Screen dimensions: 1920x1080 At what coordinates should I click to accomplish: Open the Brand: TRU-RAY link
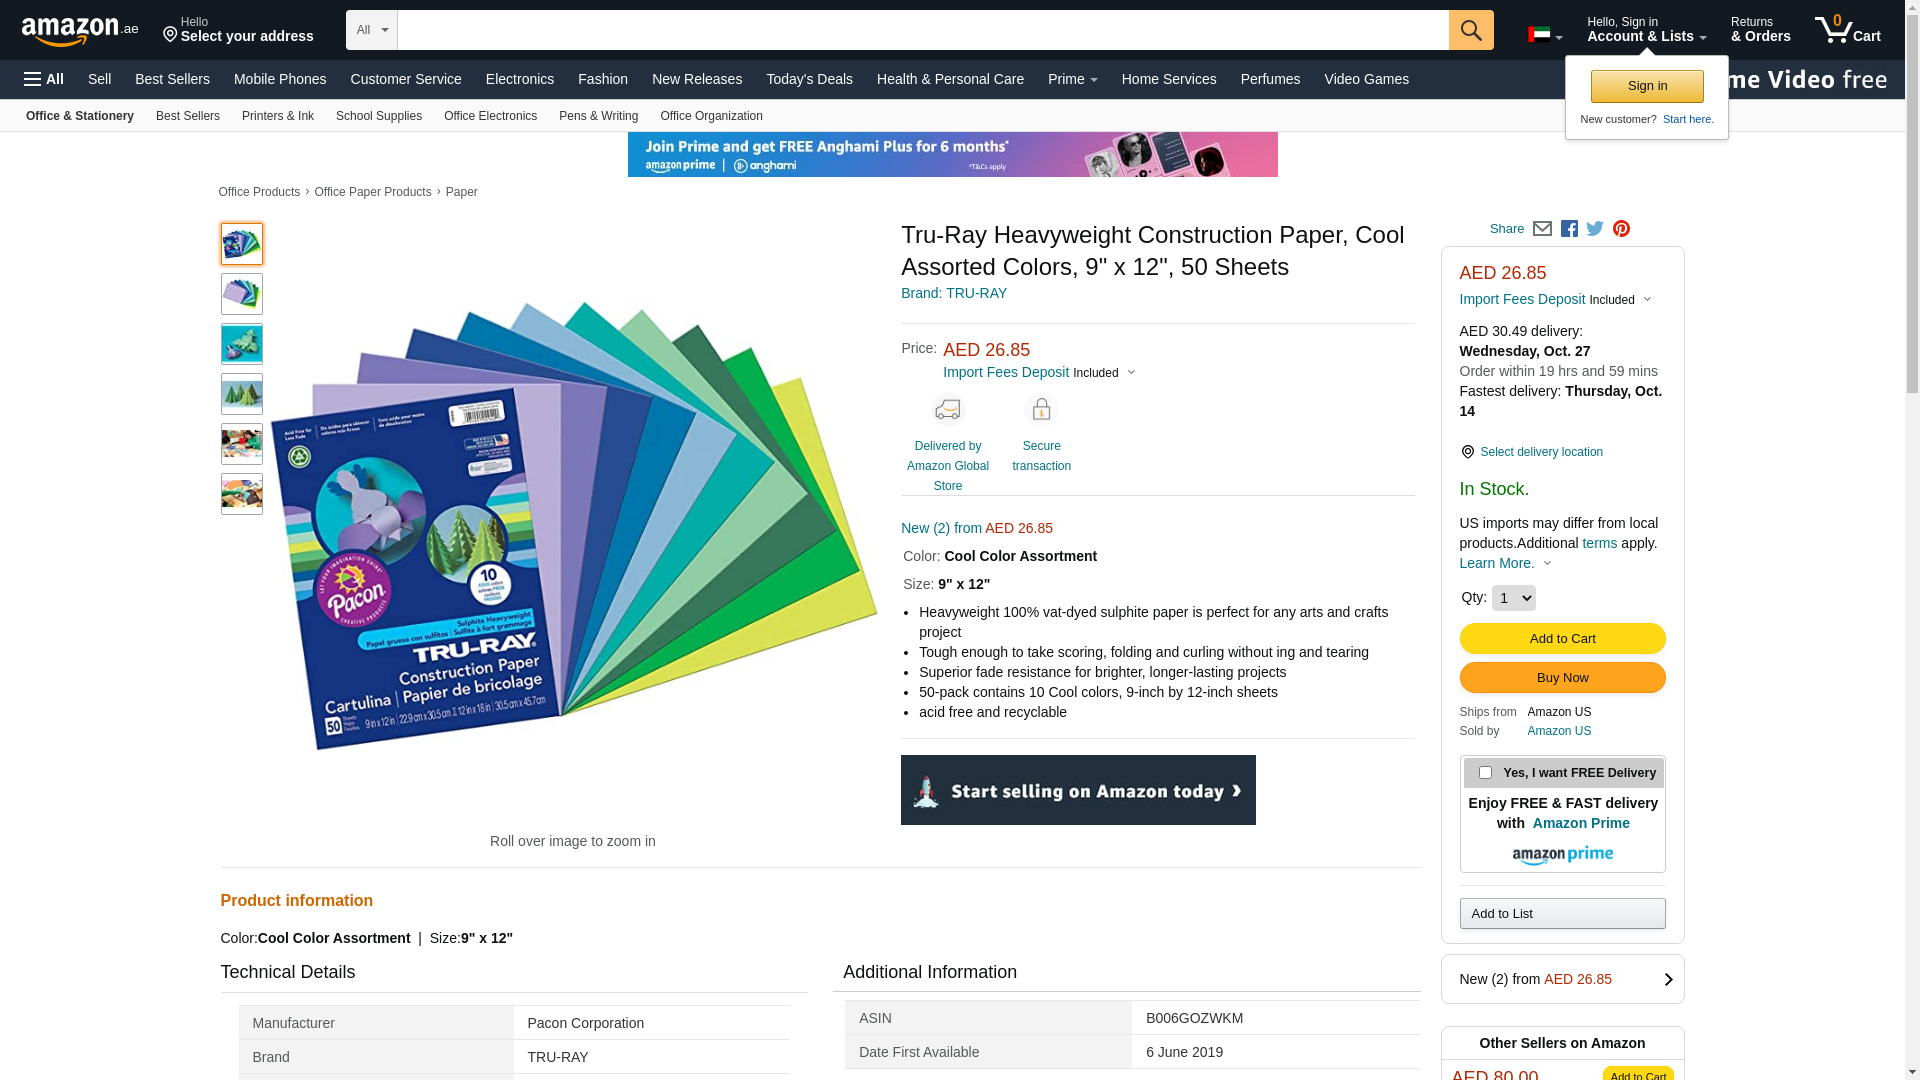[954, 293]
